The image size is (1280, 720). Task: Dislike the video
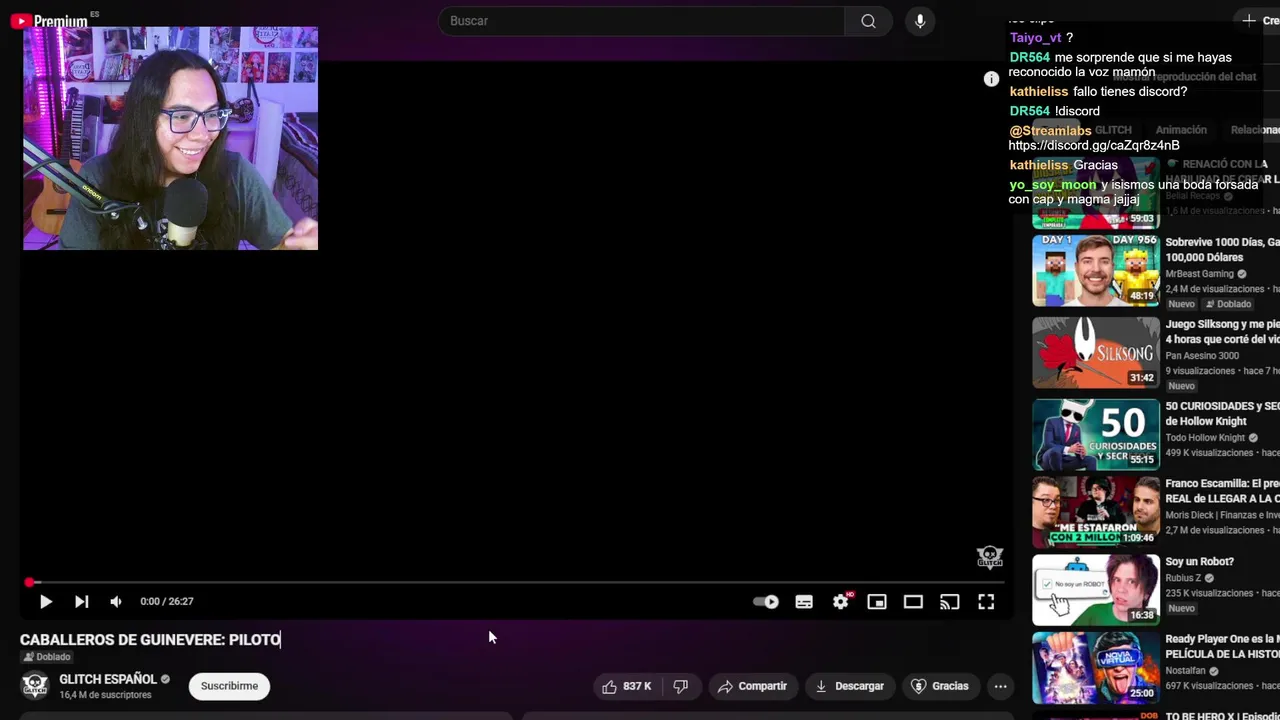tap(681, 686)
